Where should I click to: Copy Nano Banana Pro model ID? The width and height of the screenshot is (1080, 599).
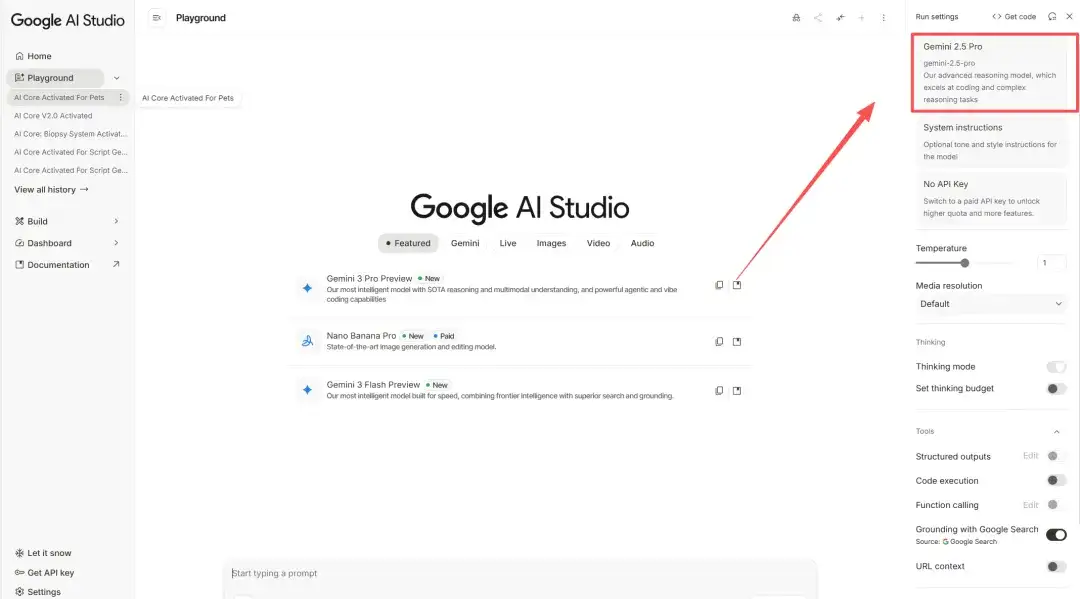[719, 341]
